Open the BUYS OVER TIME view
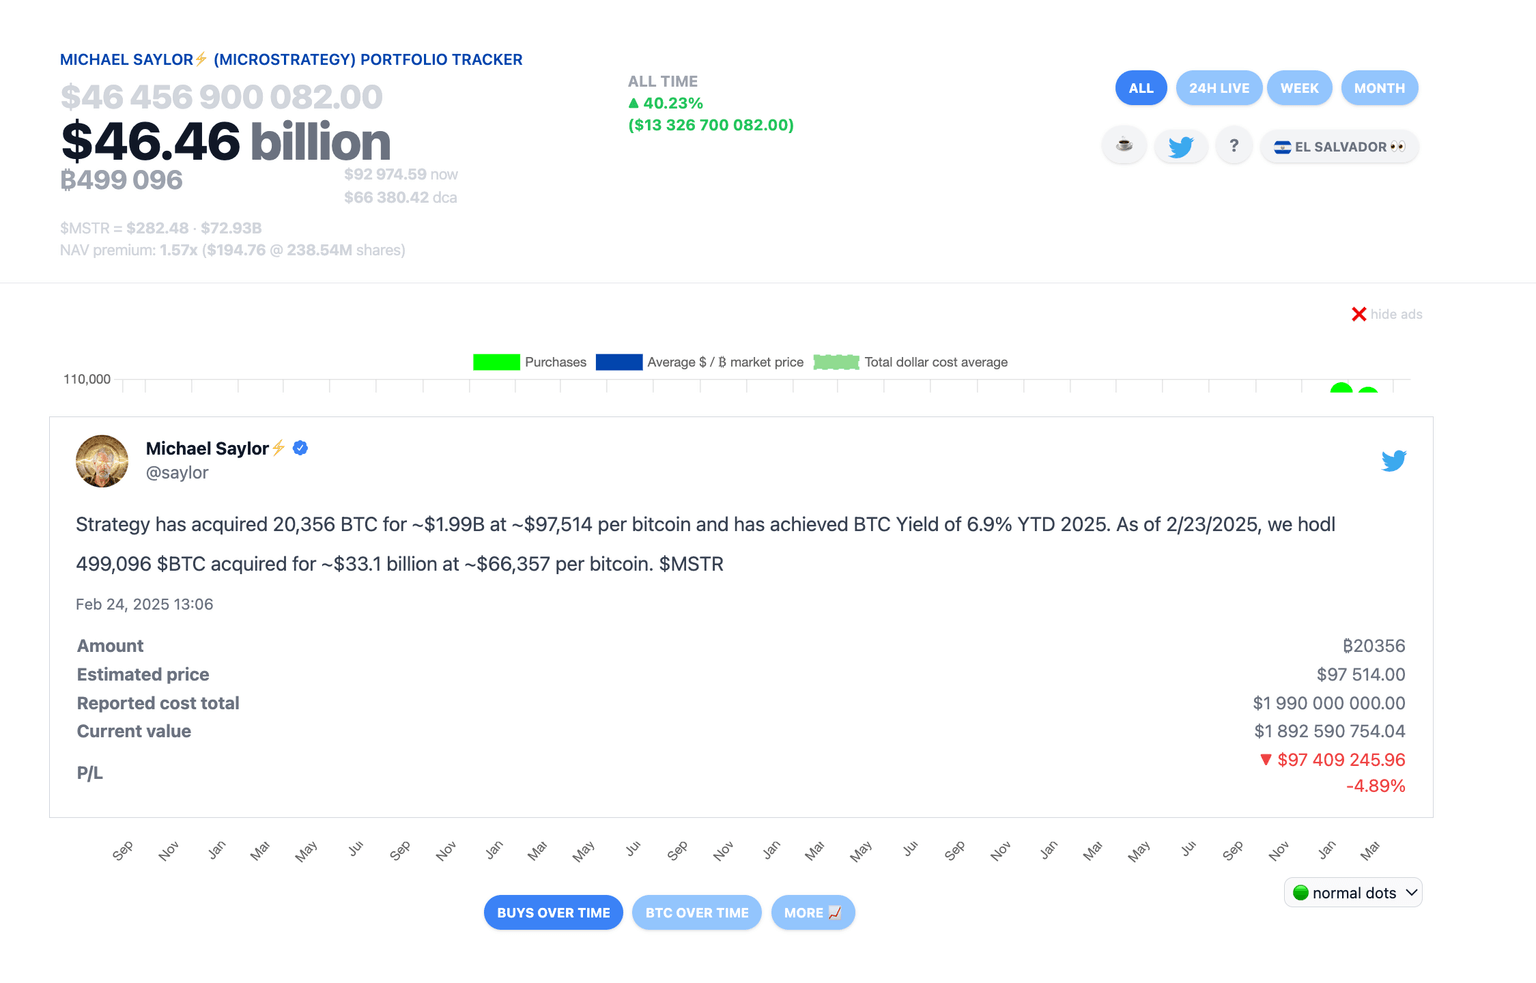 553,912
